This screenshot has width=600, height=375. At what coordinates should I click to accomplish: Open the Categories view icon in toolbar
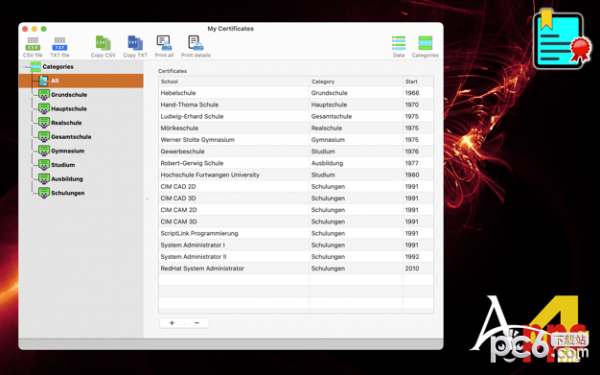425,43
